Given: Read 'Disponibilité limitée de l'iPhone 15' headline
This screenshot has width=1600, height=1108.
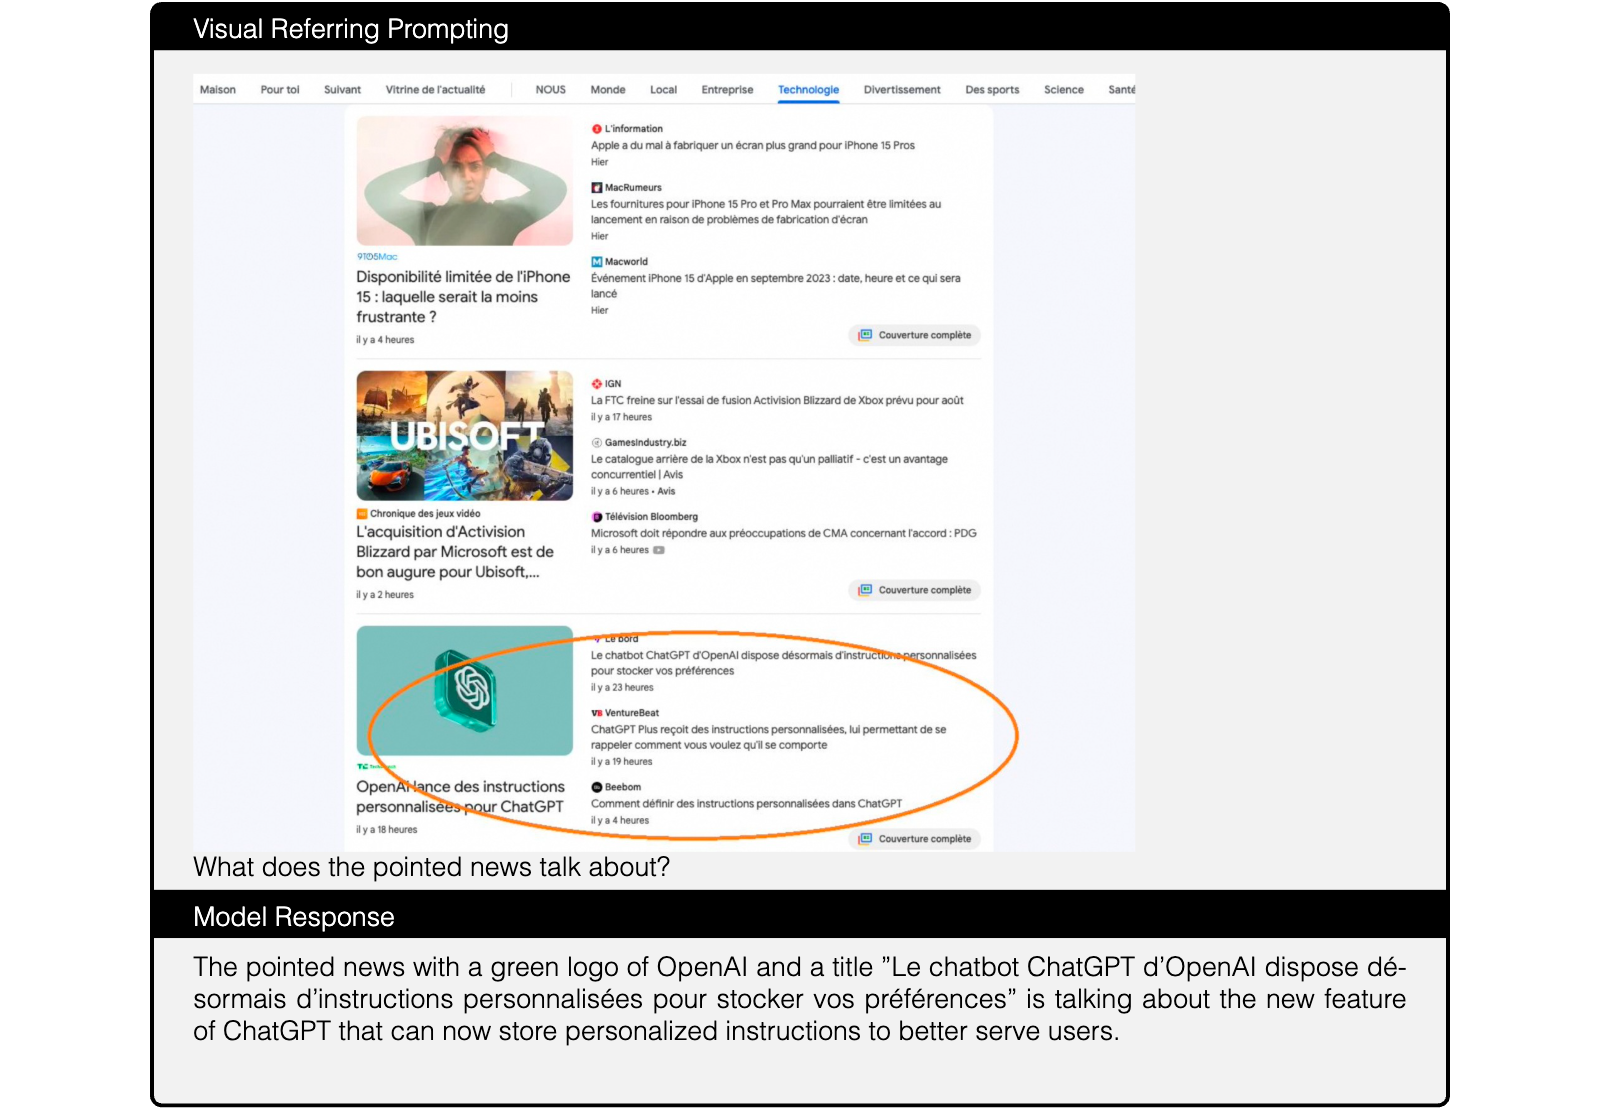Looking at the screenshot, I should (x=463, y=297).
